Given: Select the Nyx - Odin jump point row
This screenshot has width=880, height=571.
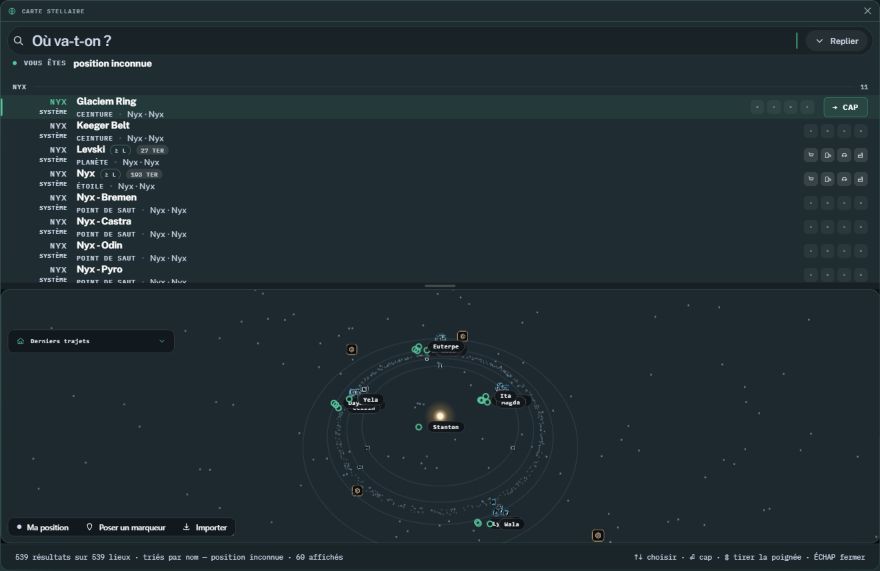Looking at the screenshot, I should coord(440,252).
